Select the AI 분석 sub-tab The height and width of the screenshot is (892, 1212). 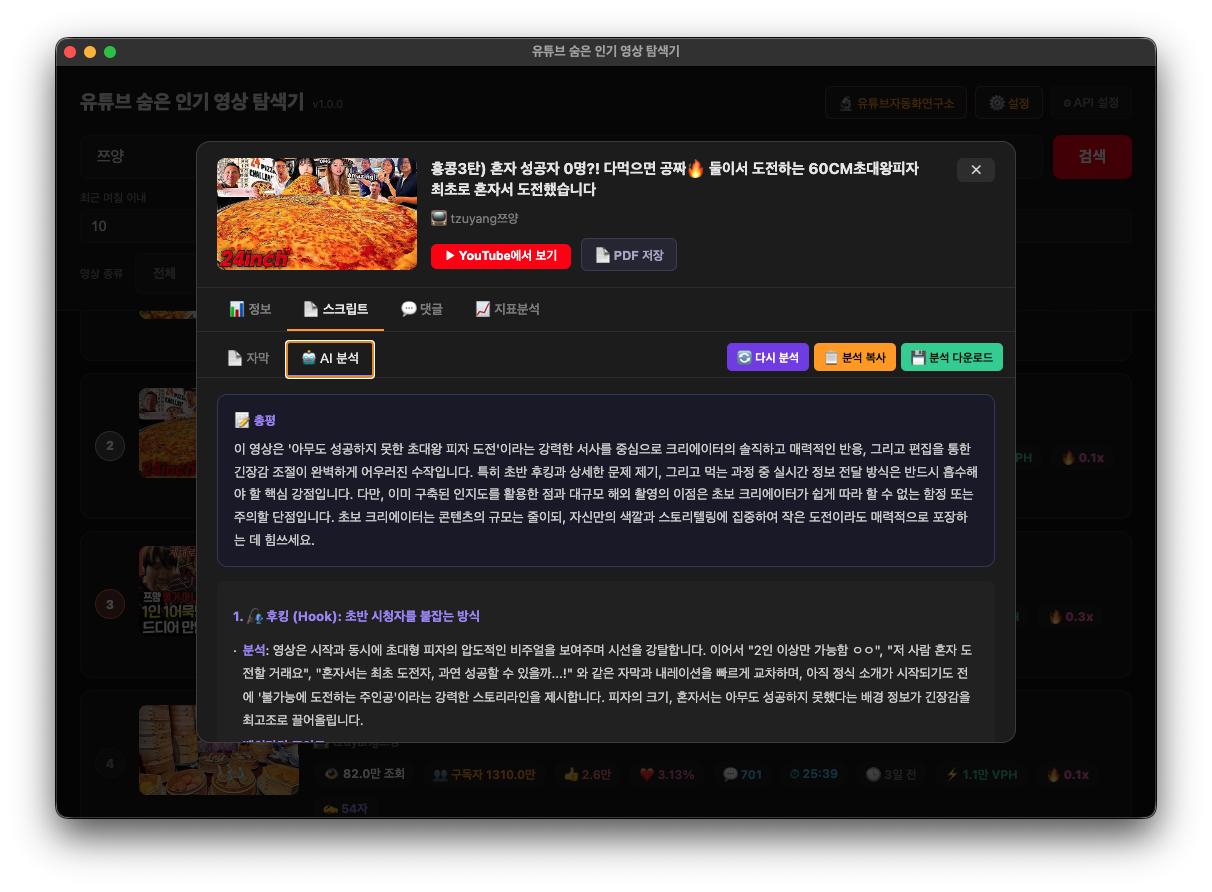[x=330, y=359]
